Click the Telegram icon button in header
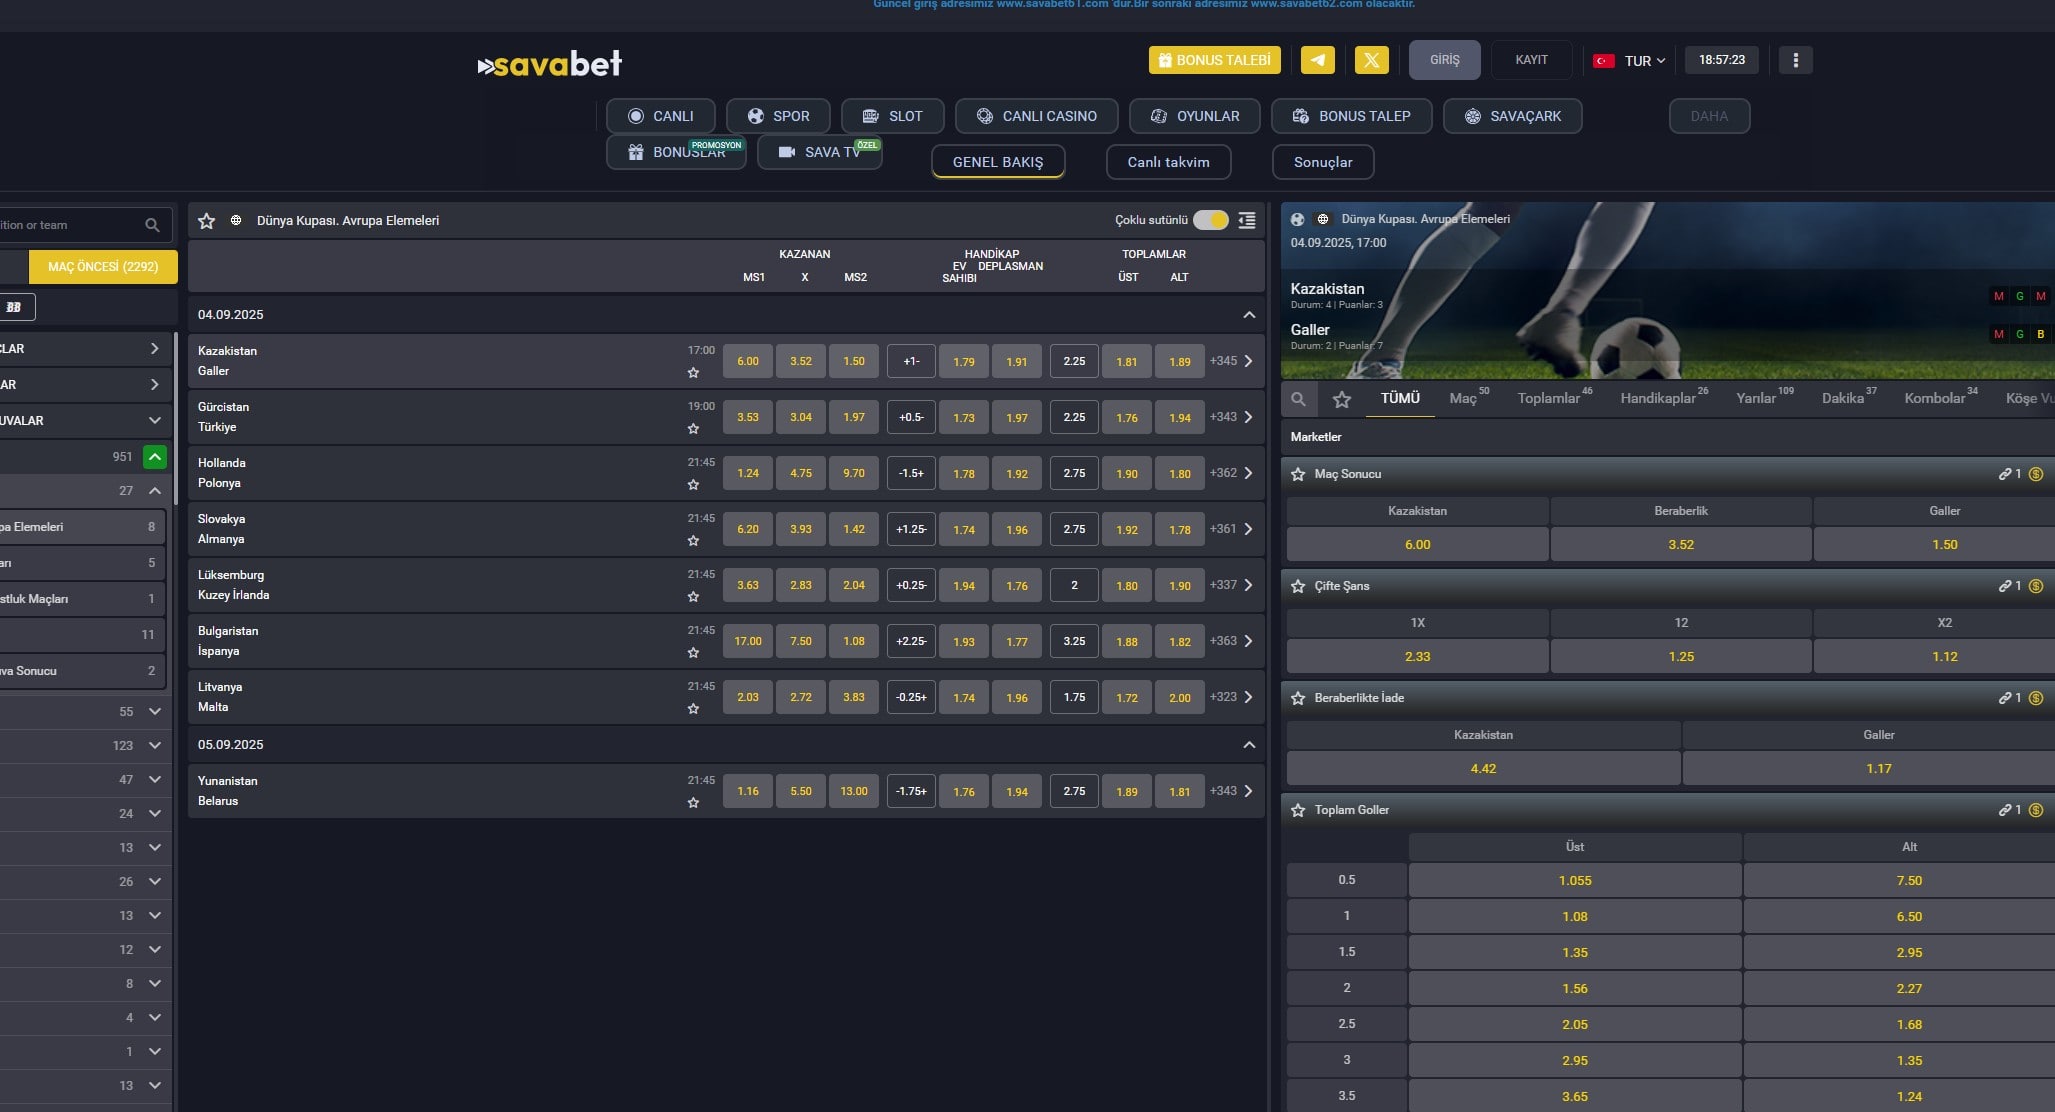This screenshot has height=1112, width=2055. tap(1317, 60)
